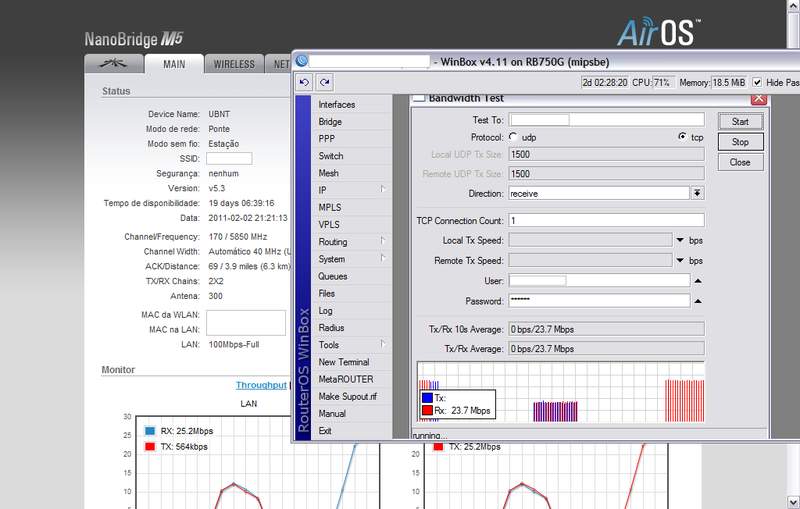Open the Direction dropdown

click(x=697, y=193)
